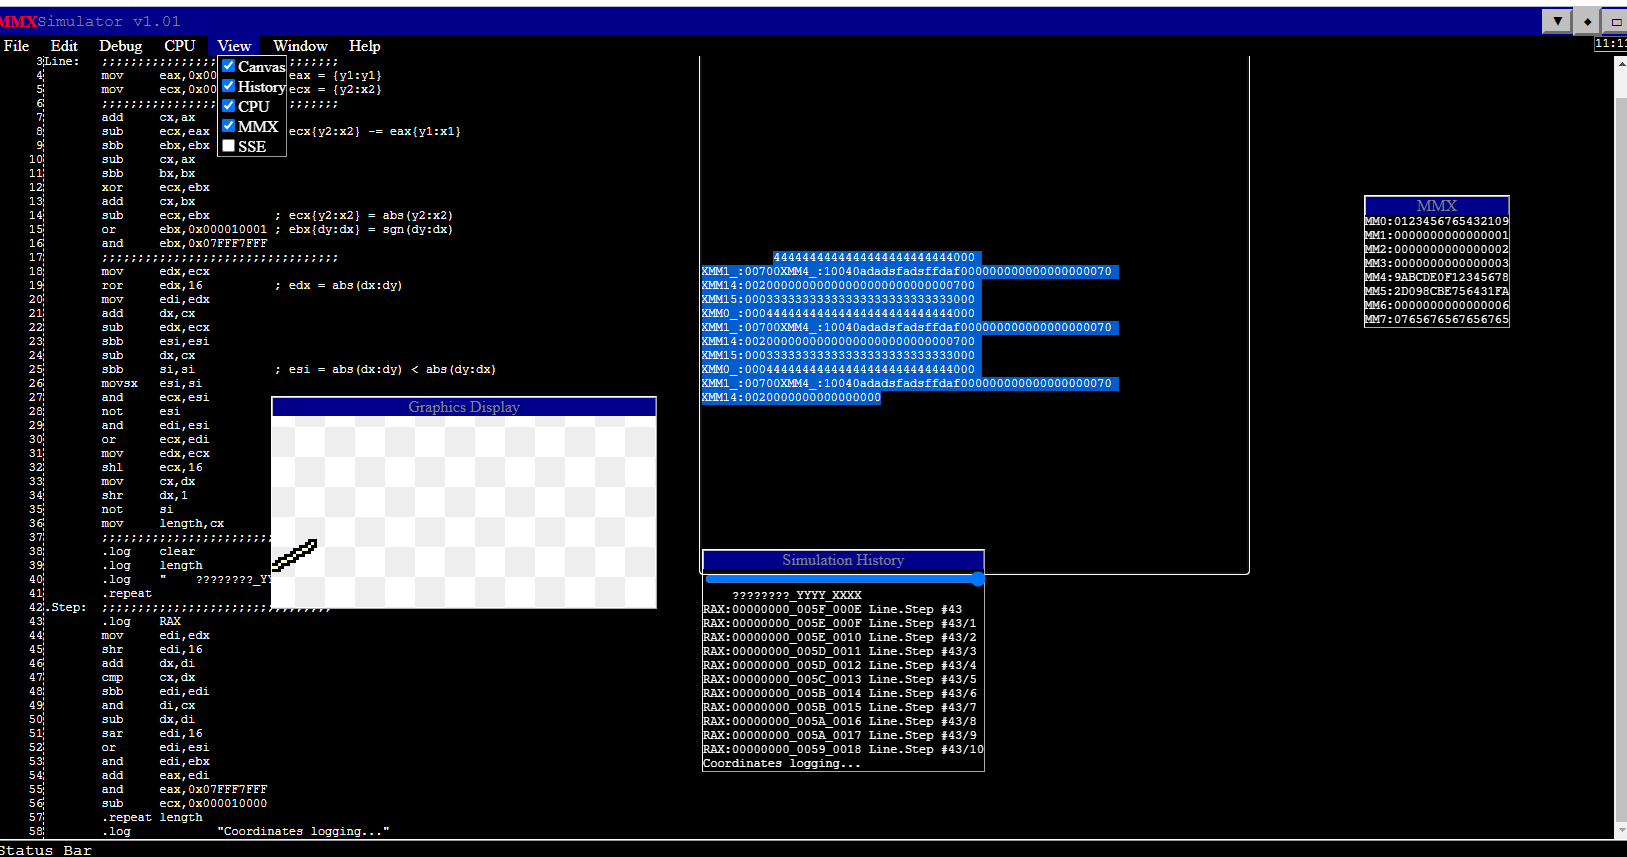Click the MMX register panel title
This screenshot has width=1627, height=857.
1436,205
